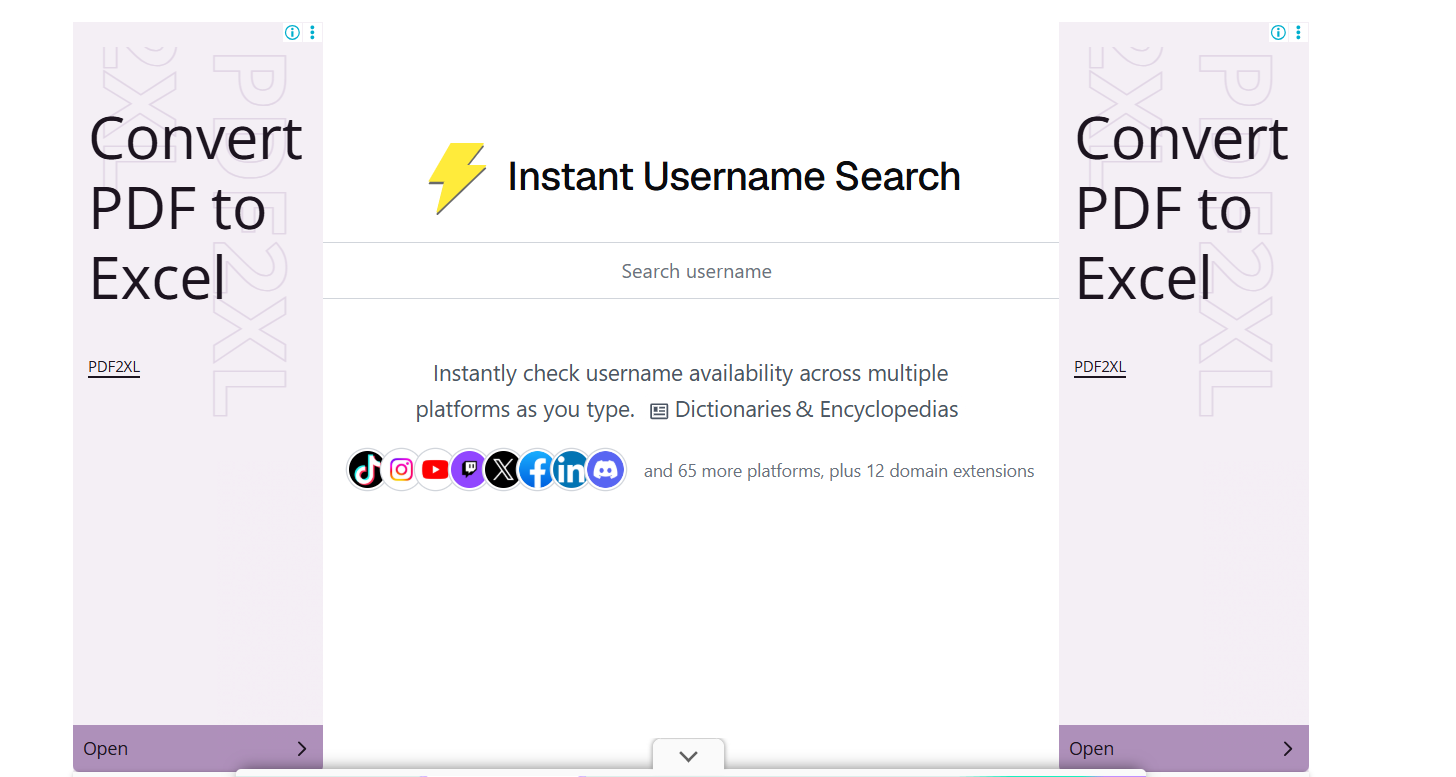Viewport: 1456px width, 777px height.
Task: Click the yellow lightning bolt logo
Action: coord(457,178)
